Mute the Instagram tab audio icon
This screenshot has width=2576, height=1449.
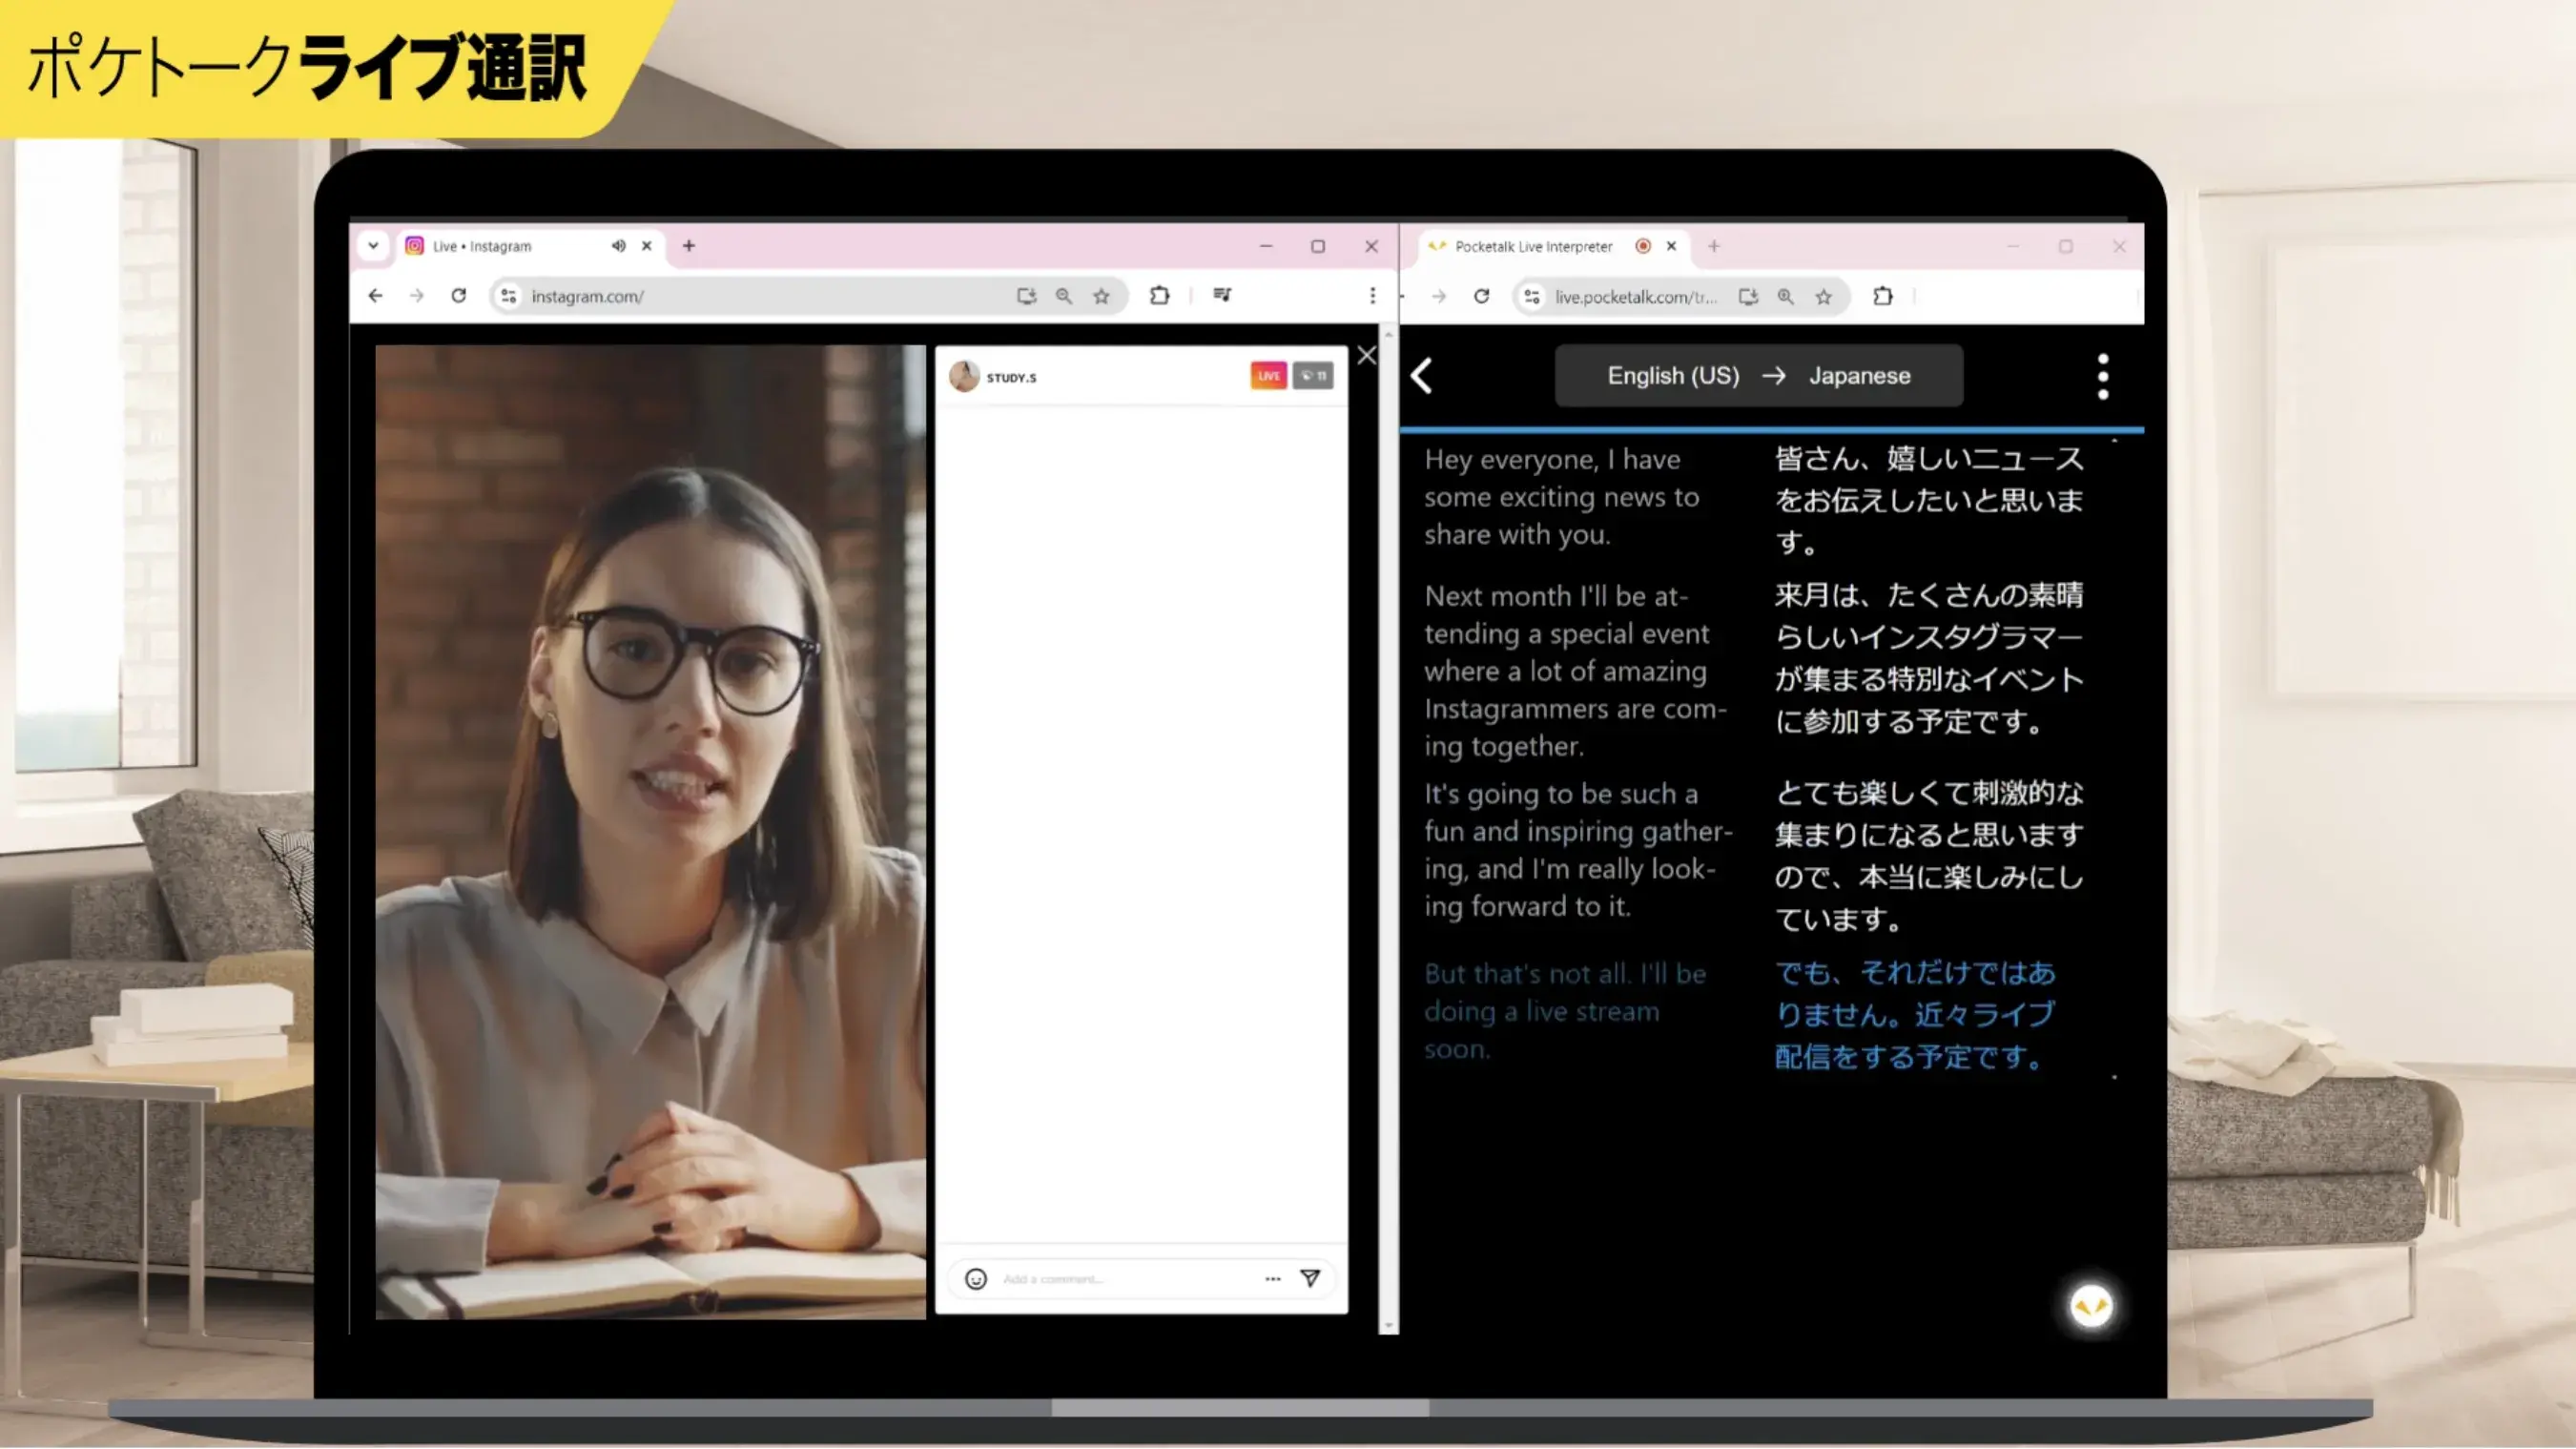[618, 246]
